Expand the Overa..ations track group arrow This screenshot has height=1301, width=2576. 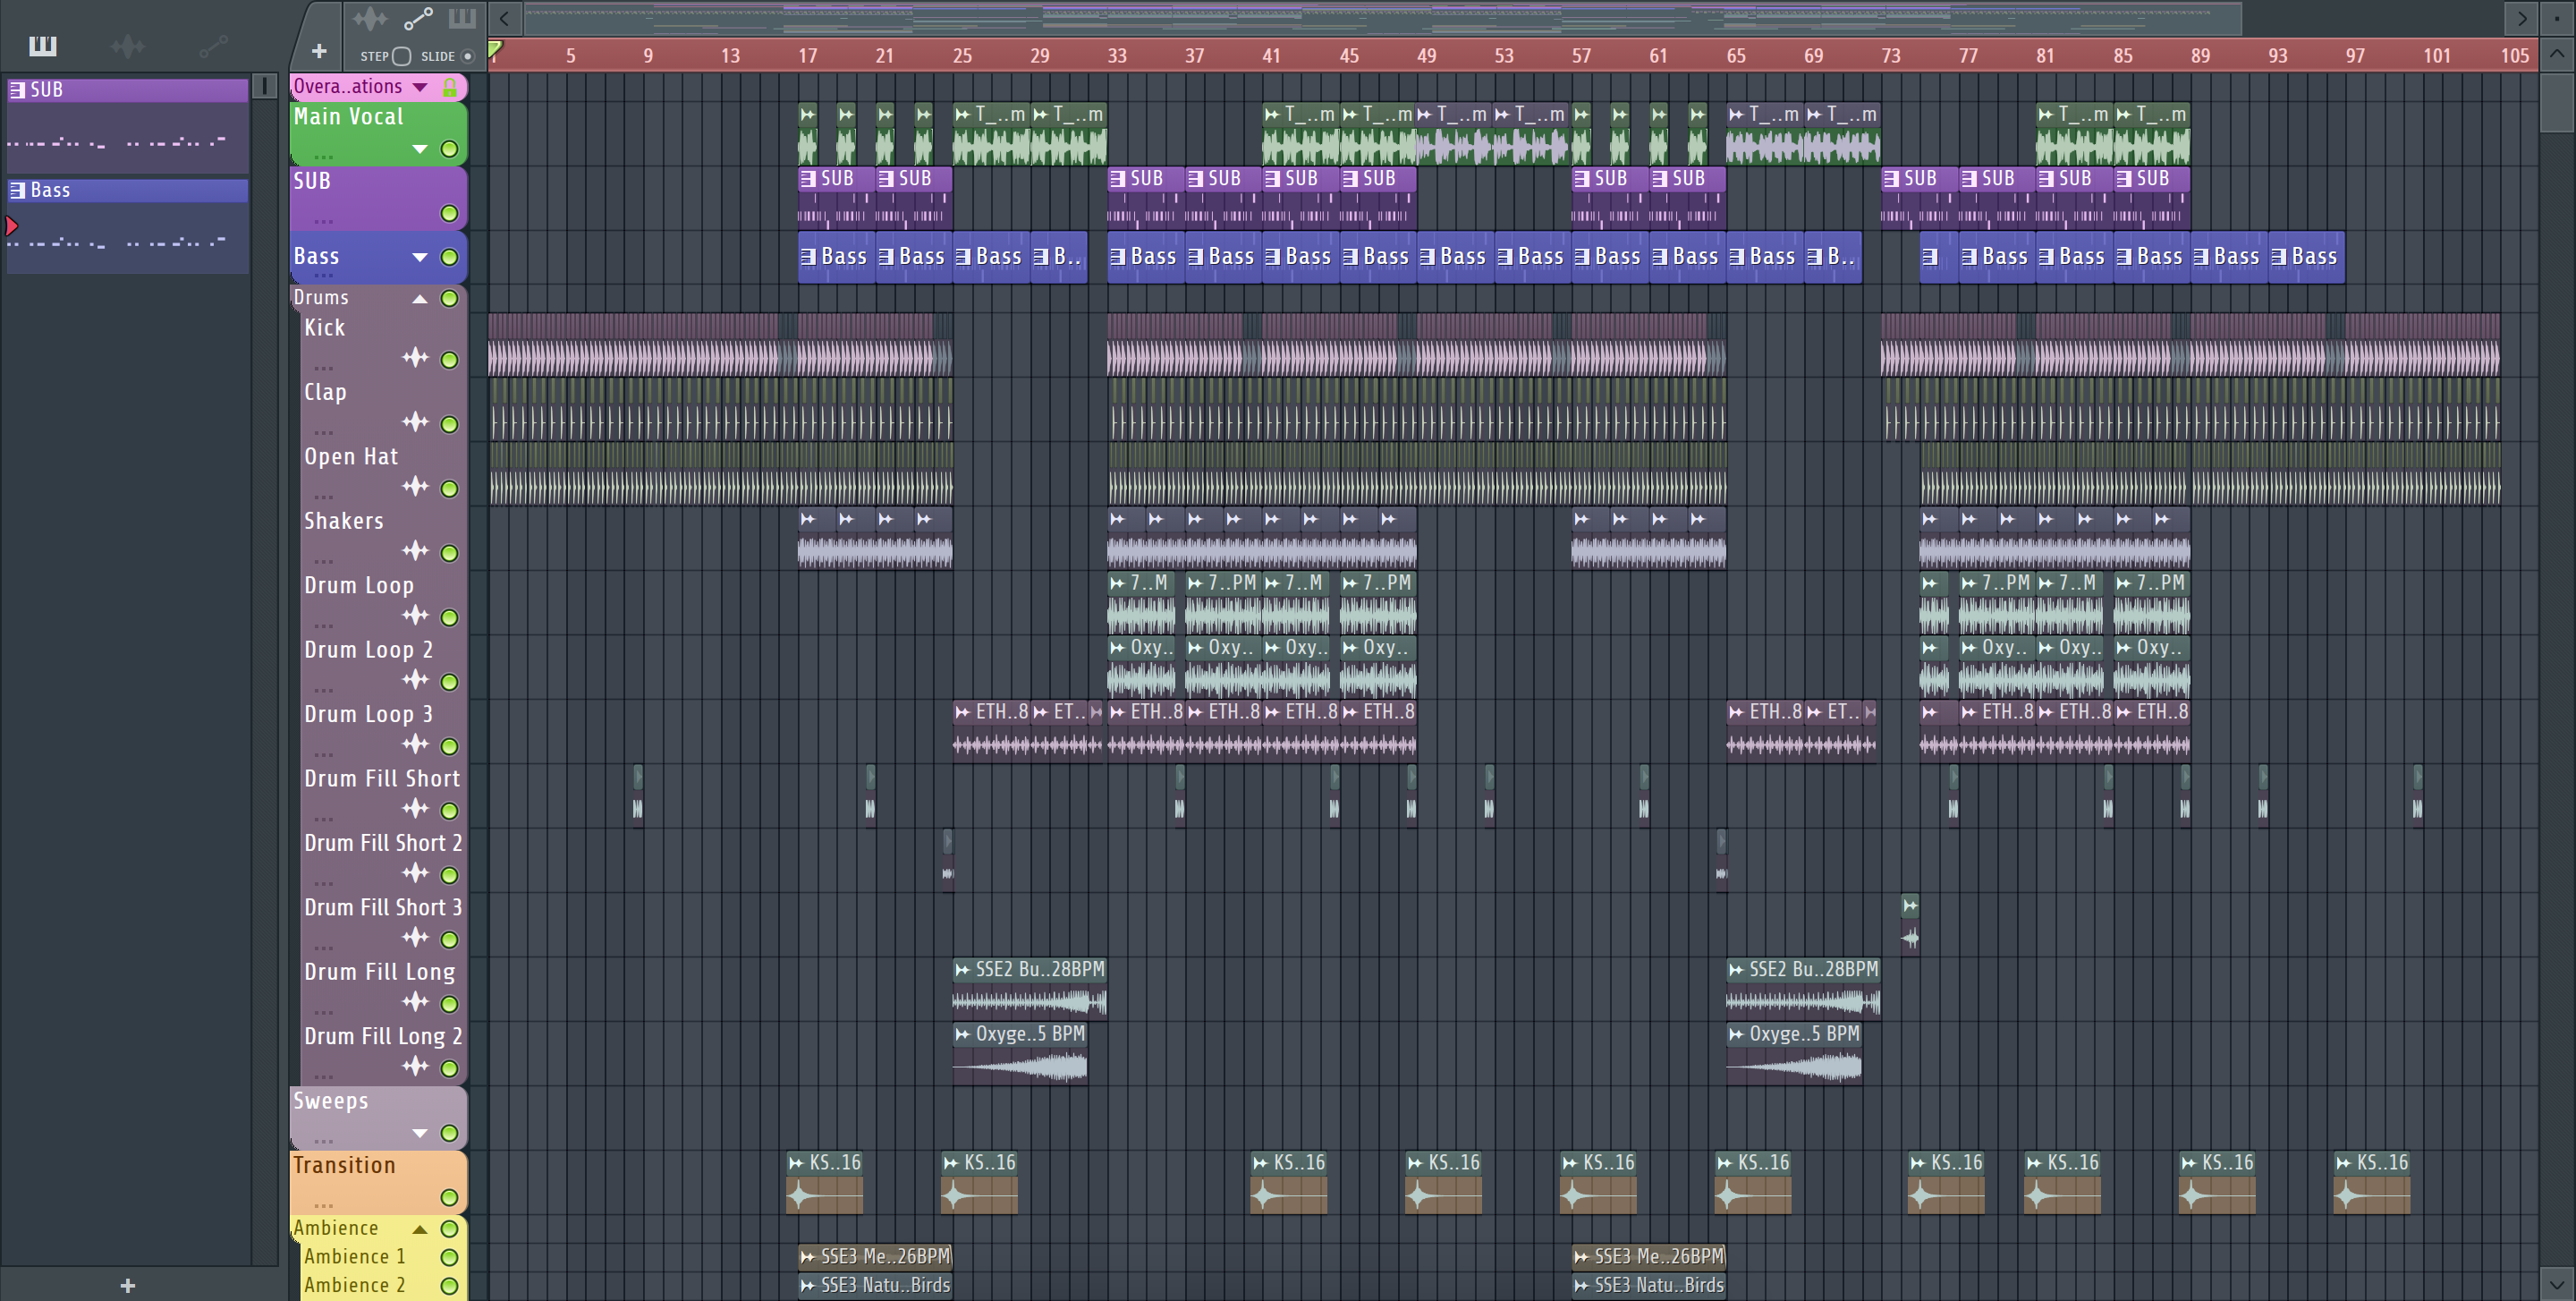[x=421, y=87]
